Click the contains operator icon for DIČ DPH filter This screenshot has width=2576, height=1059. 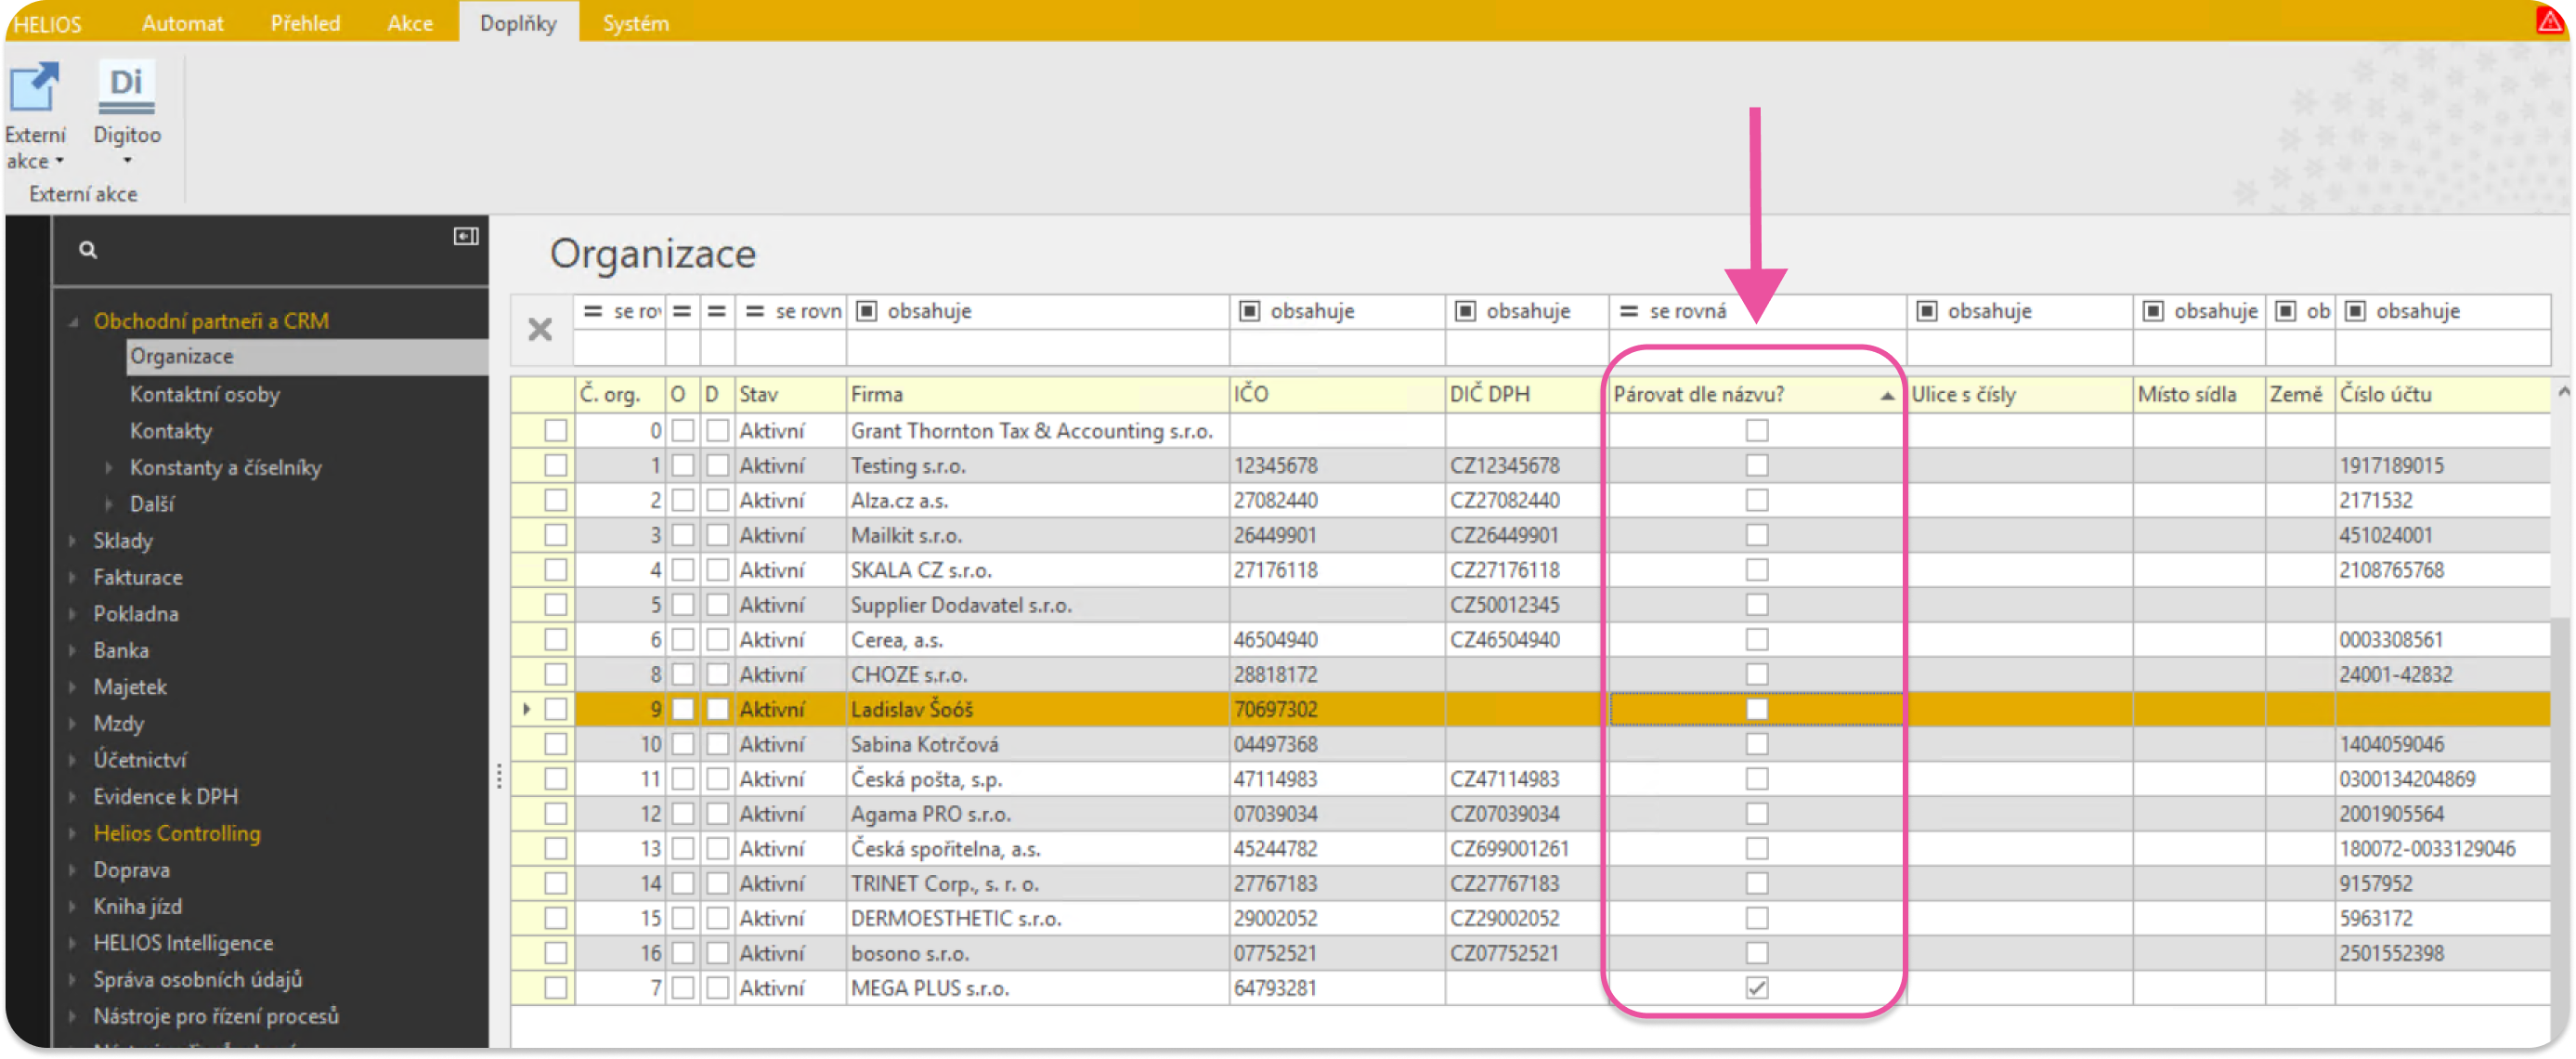point(1465,311)
